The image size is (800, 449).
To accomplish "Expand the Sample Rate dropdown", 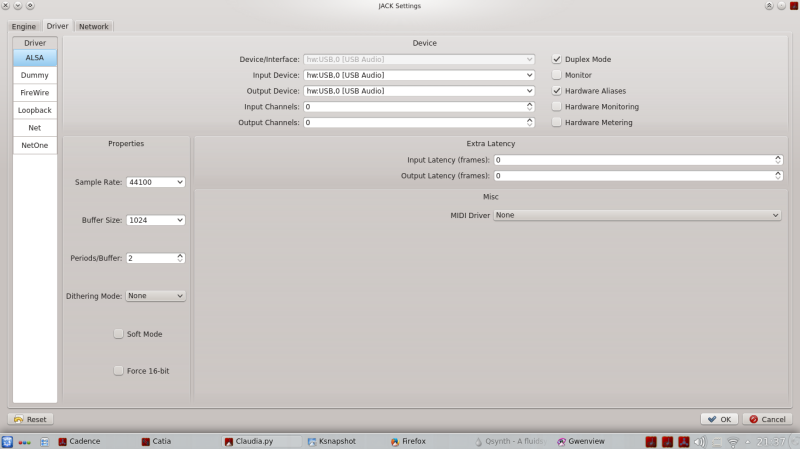I will [x=156, y=182].
